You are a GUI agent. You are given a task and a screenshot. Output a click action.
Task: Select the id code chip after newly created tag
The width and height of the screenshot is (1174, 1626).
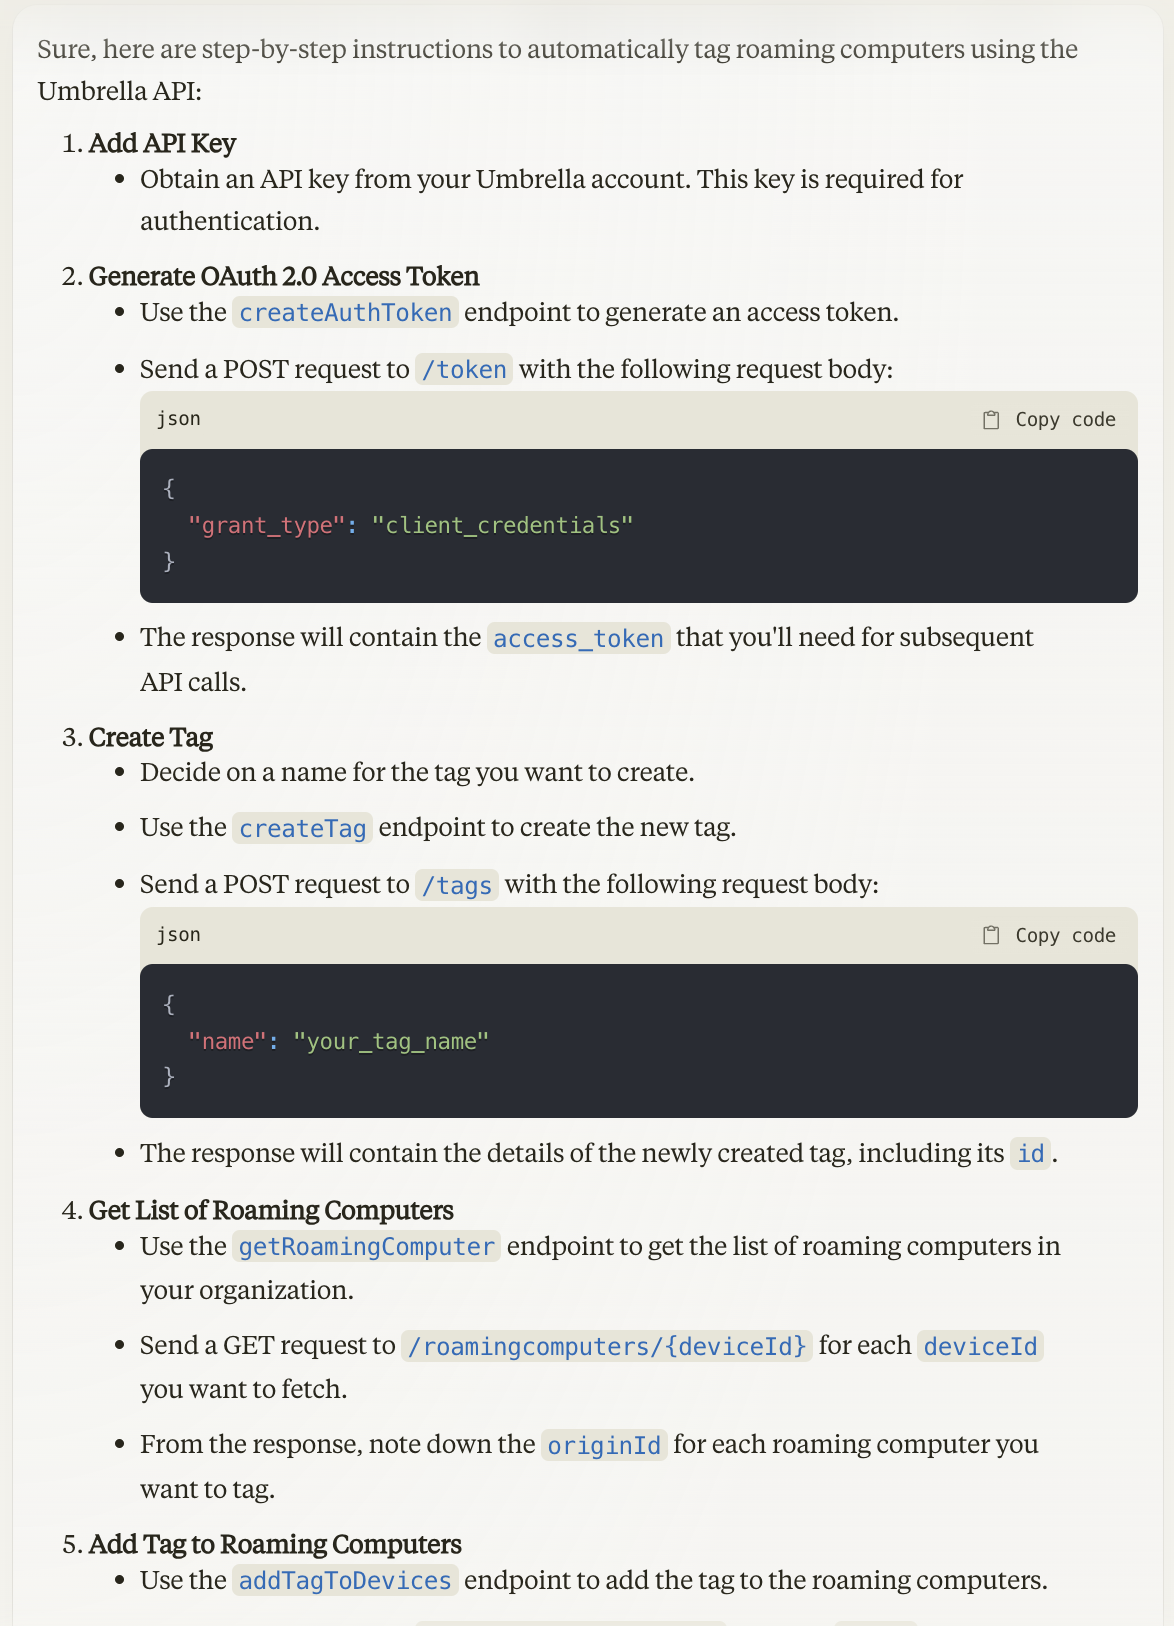pos(1030,1154)
